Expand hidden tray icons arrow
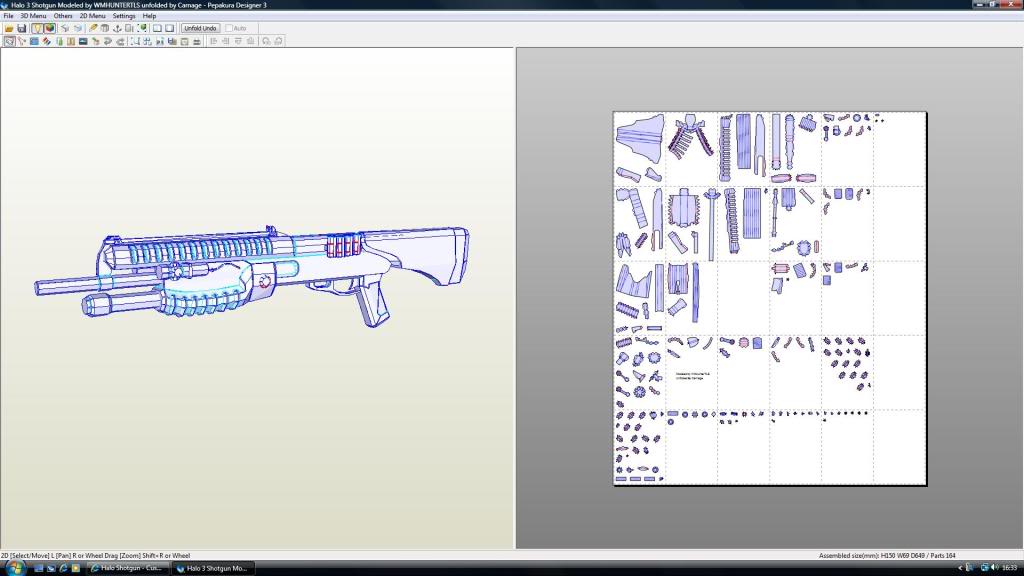This screenshot has width=1024, height=576. 960,568
